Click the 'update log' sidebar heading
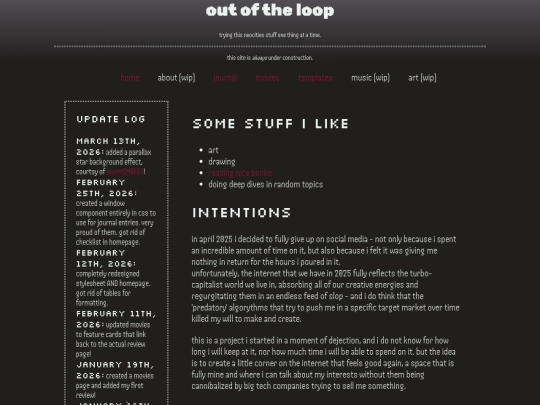This screenshot has height=405, width=540. tap(111, 119)
